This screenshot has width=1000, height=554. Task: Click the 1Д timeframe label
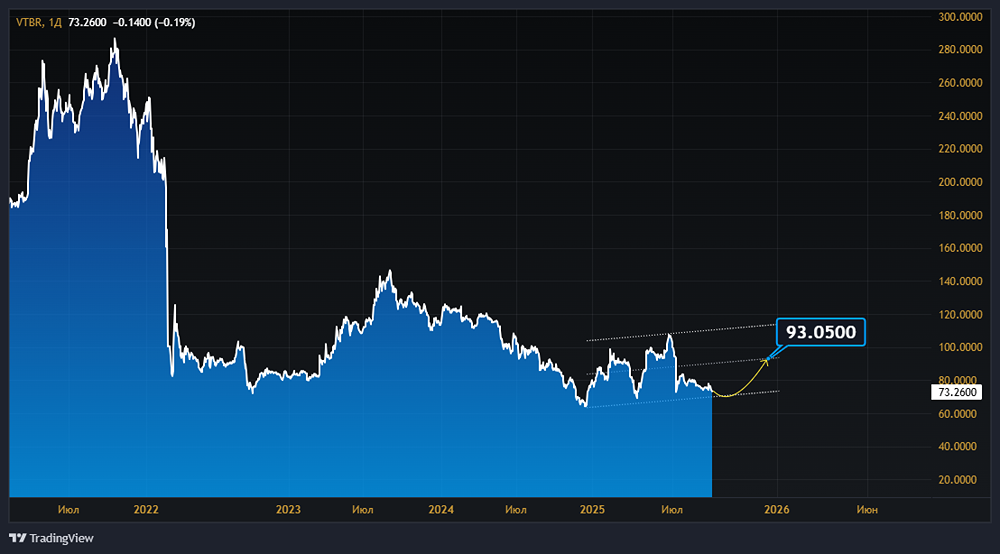(x=55, y=22)
